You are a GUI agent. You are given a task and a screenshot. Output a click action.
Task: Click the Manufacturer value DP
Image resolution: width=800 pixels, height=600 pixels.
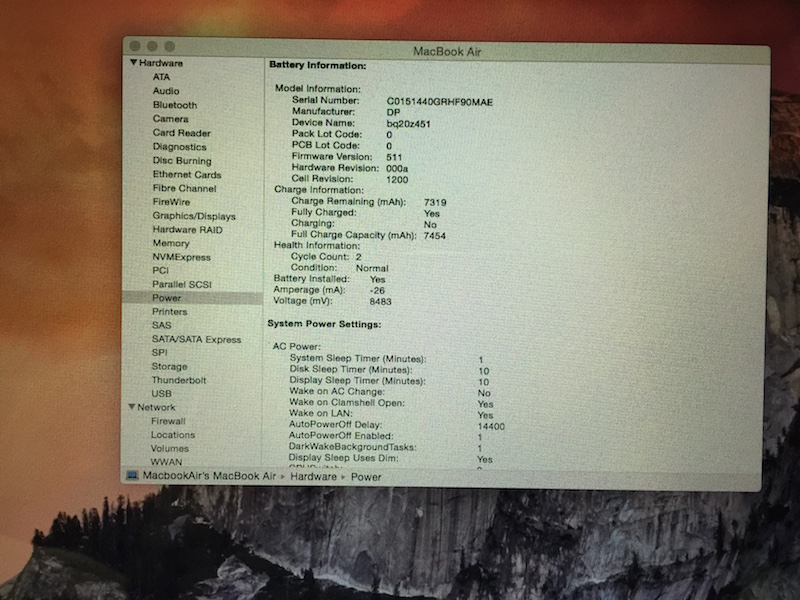[393, 113]
